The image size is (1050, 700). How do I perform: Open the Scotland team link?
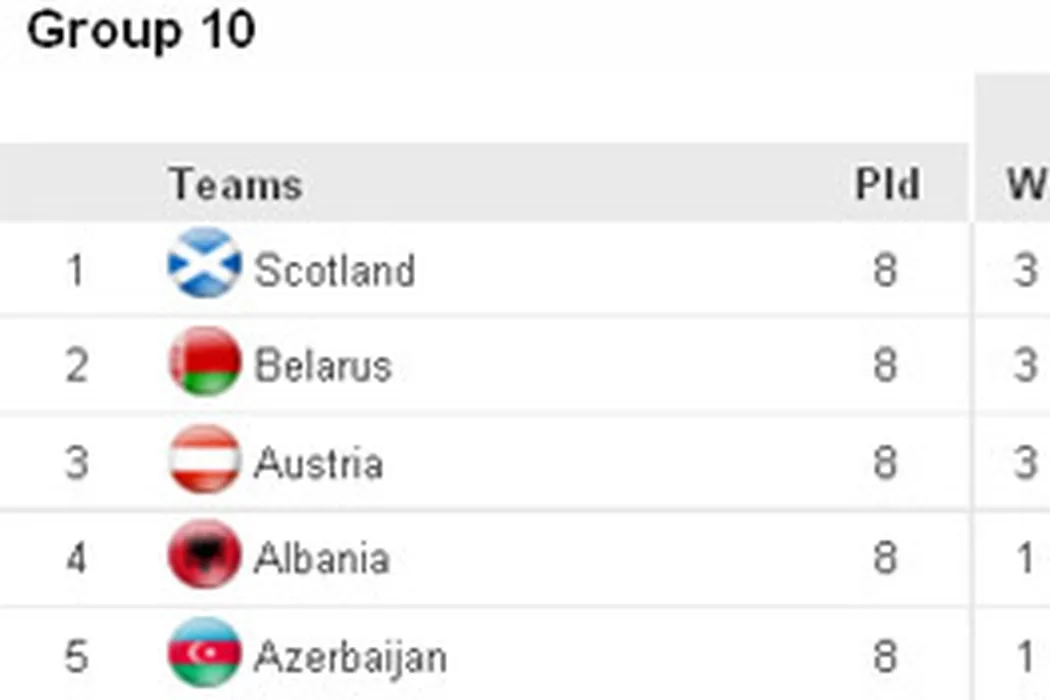coord(334,270)
